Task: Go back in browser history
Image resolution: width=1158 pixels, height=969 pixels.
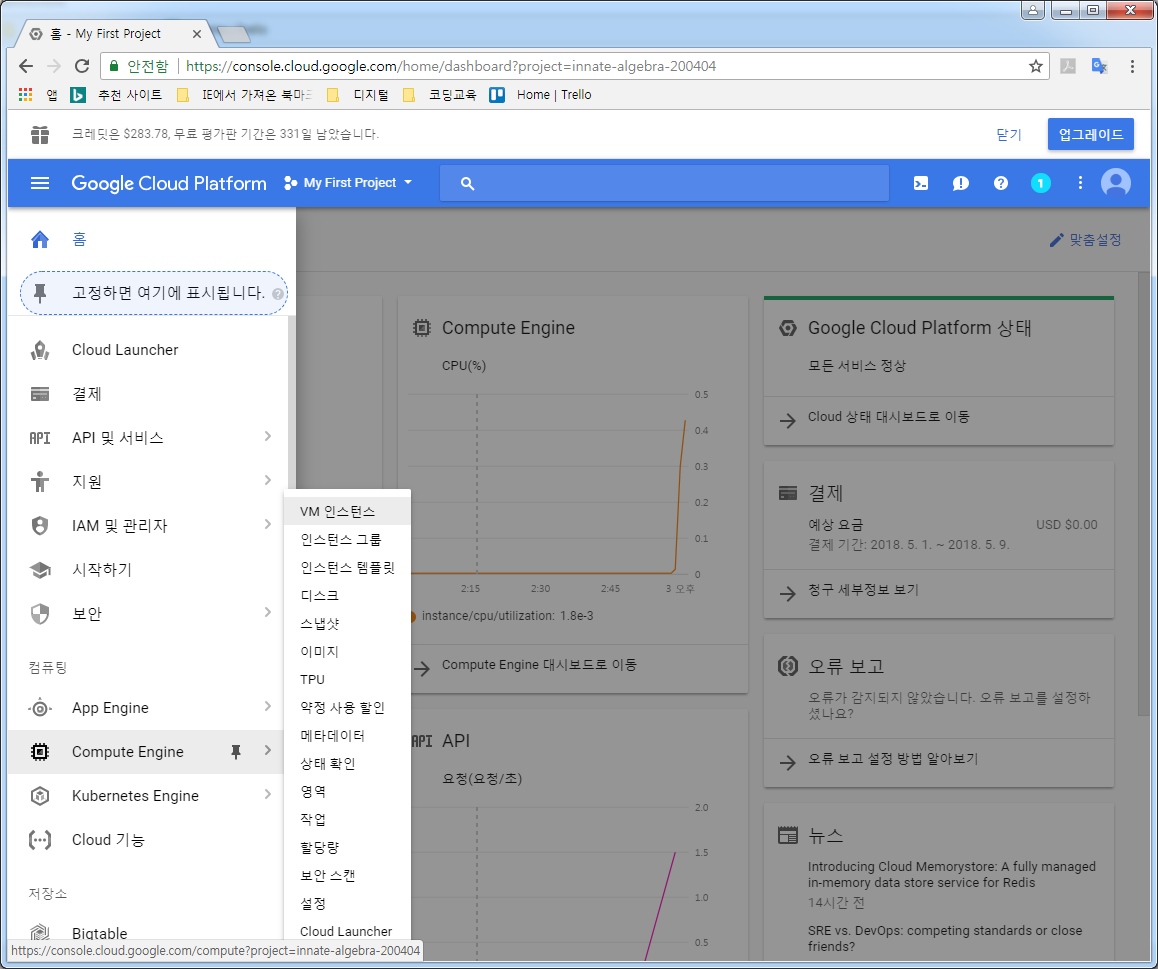Action: coord(26,66)
